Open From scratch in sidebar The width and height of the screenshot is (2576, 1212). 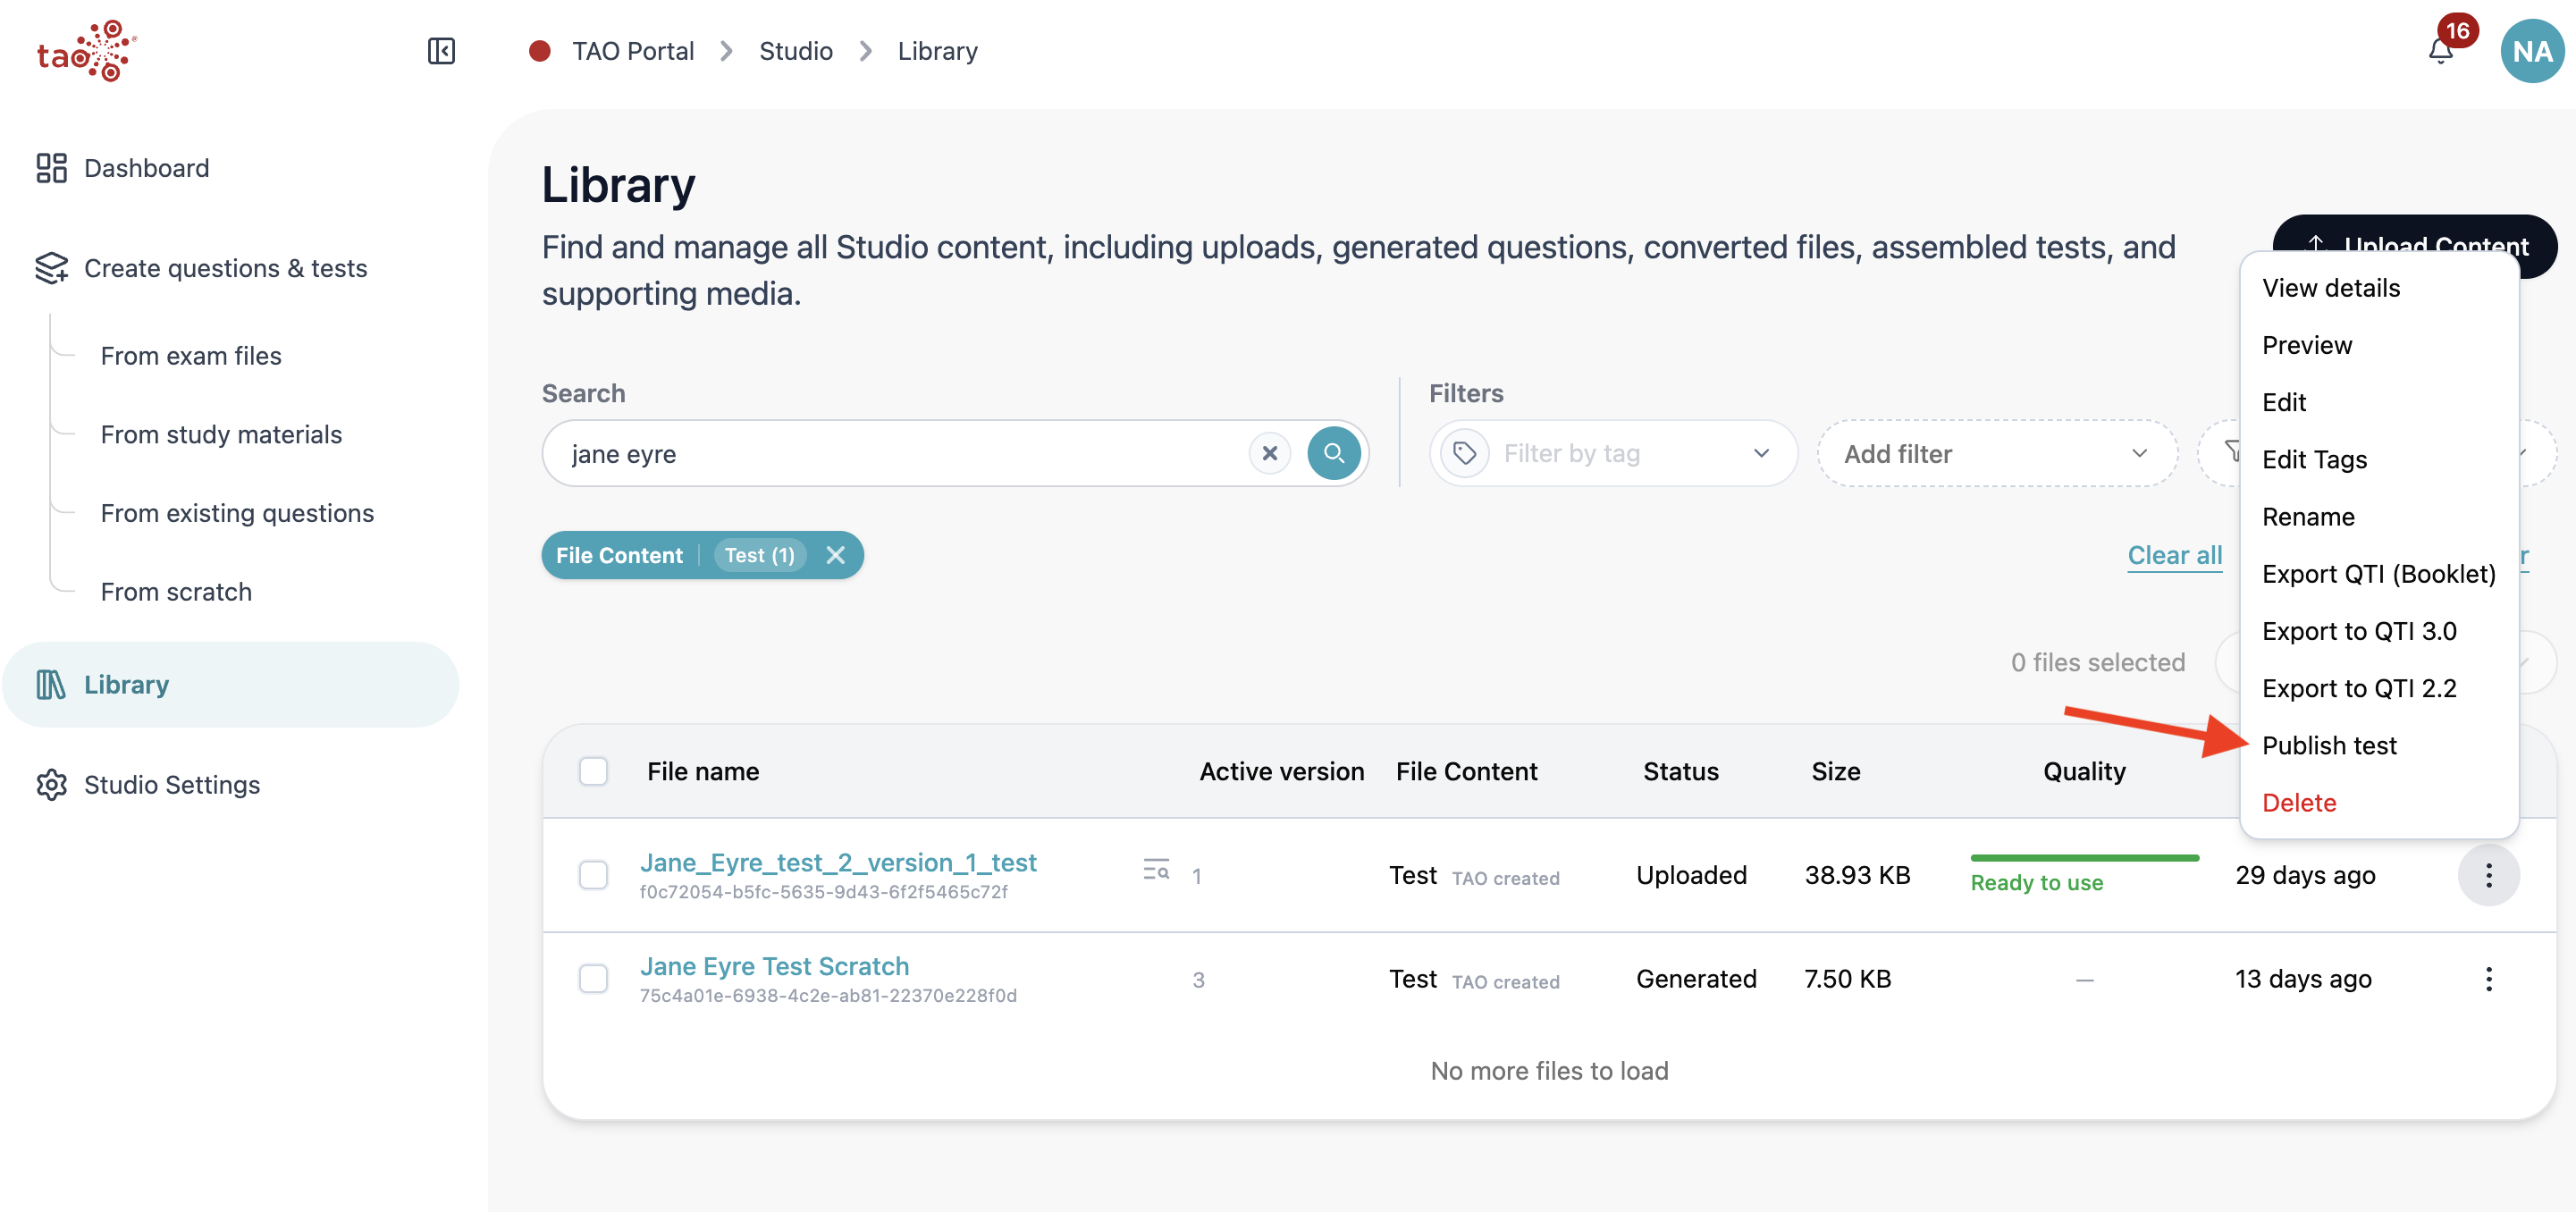coord(176,592)
